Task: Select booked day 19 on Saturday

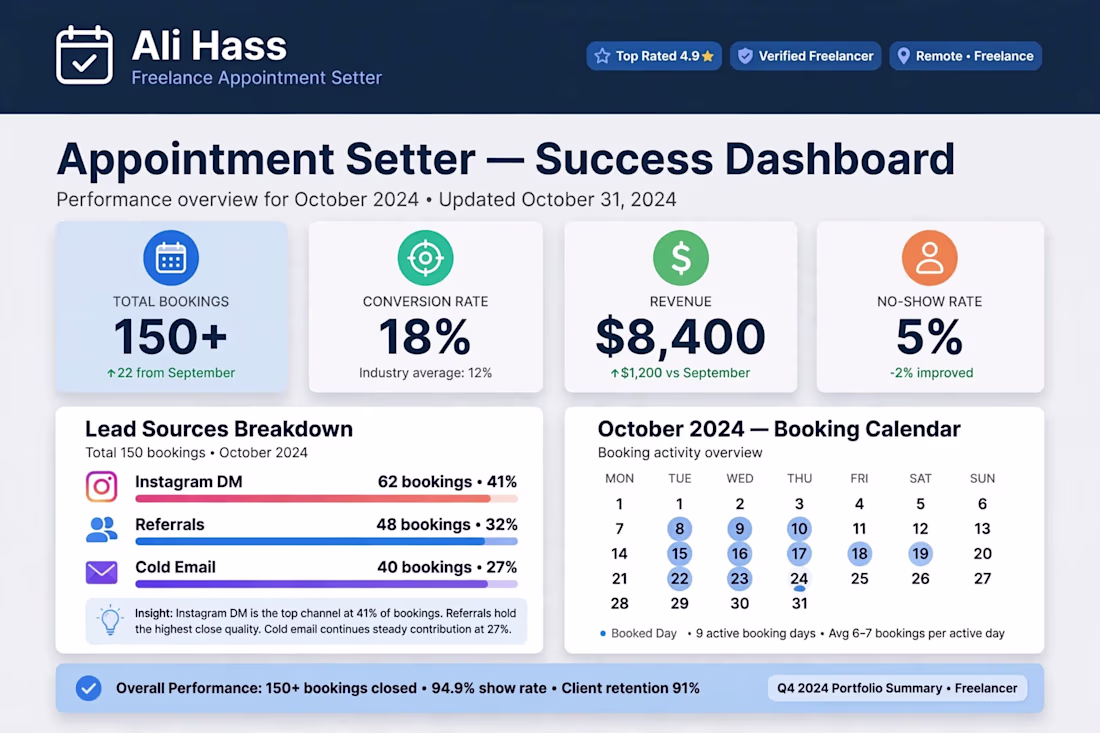Action: 920,553
